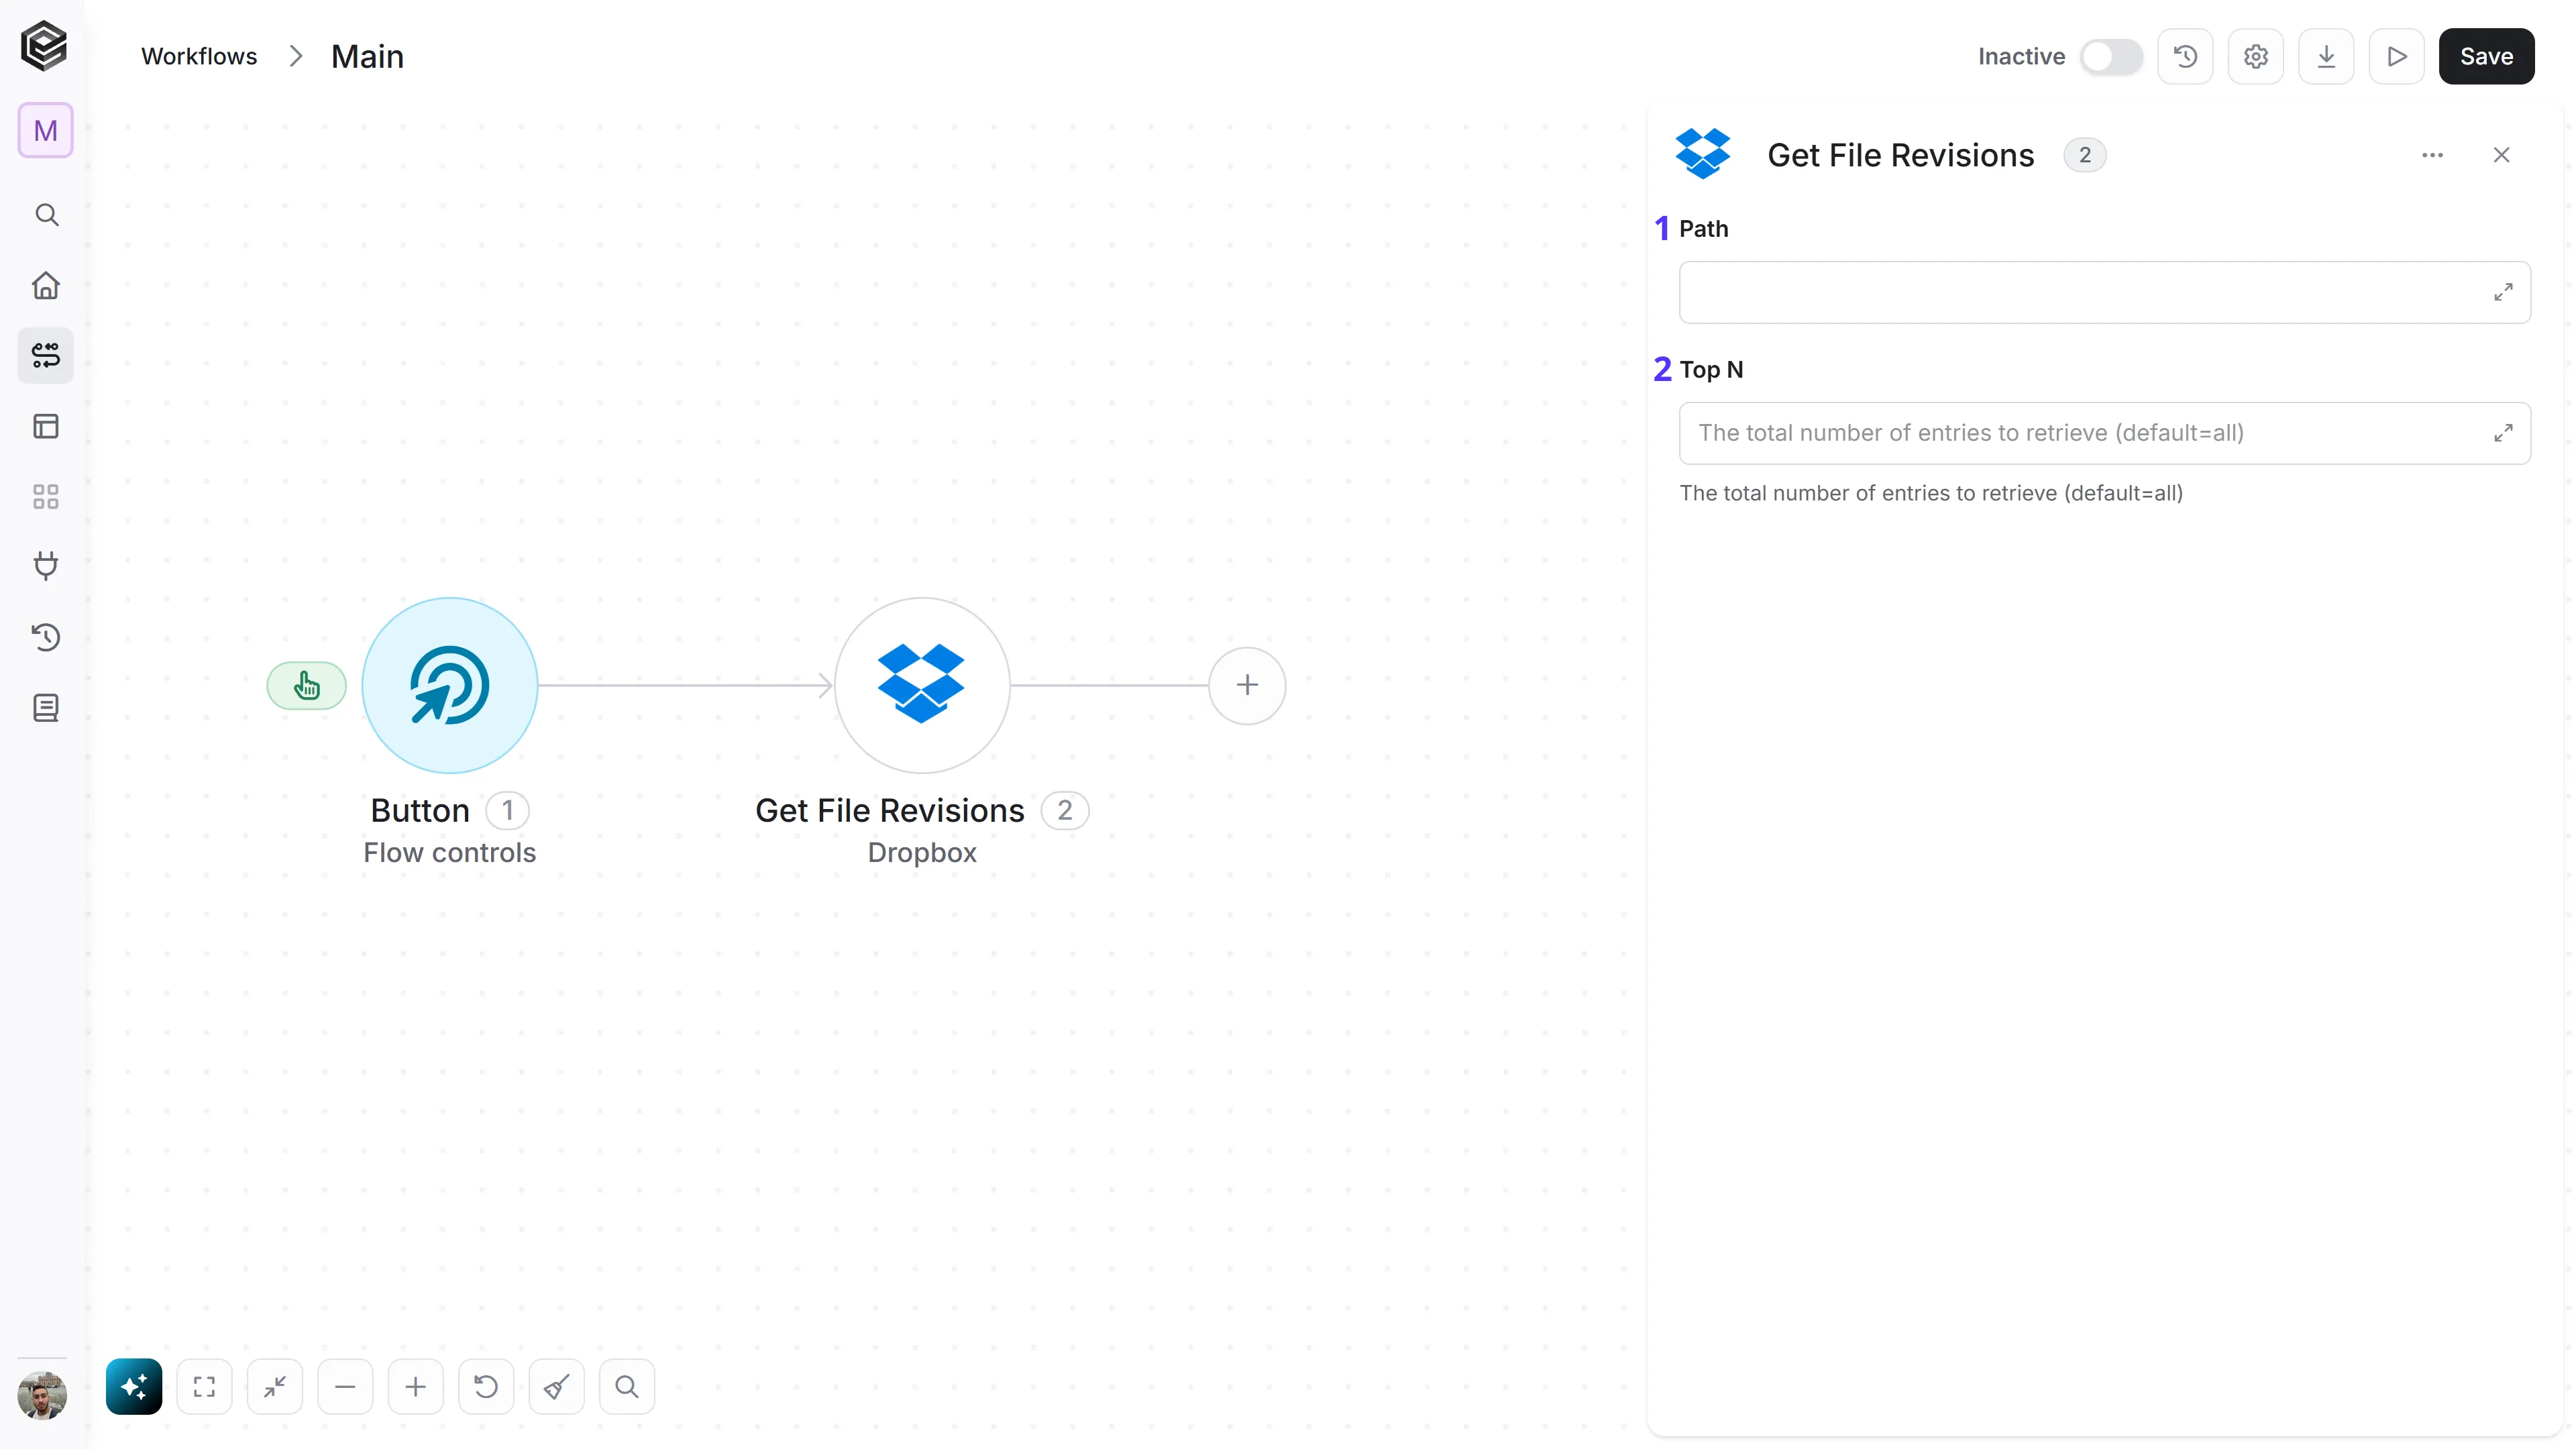Viewport: 2576px width, 1449px height.
Task: Select the Get File Revisions Dropbox node
Action: pyautogui.click(x=922, y=685)
